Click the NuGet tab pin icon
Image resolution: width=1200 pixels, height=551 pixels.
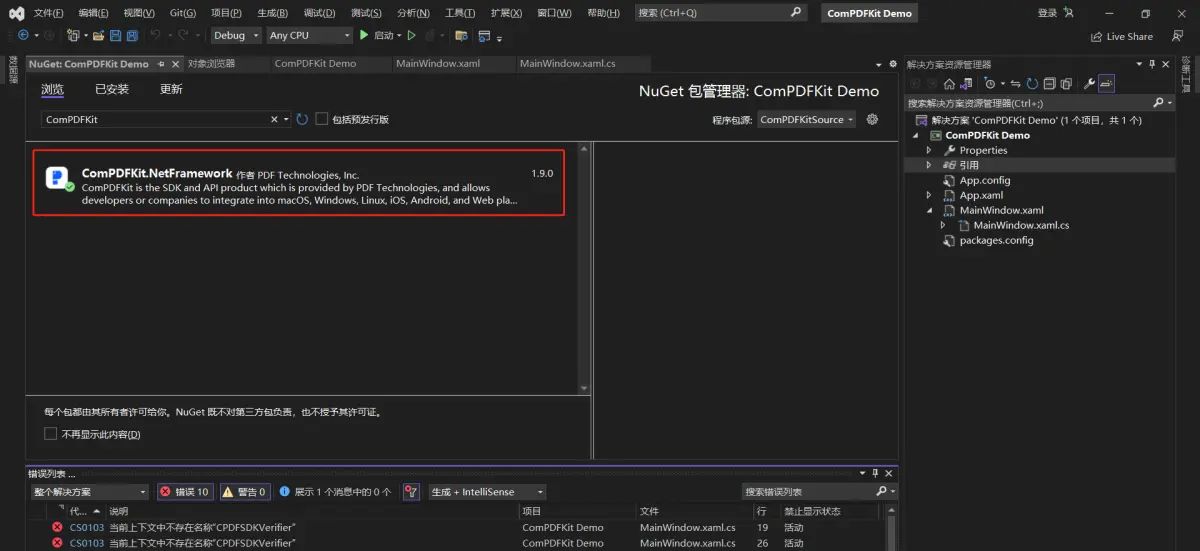pyautogui.click(x=161, y=64)
